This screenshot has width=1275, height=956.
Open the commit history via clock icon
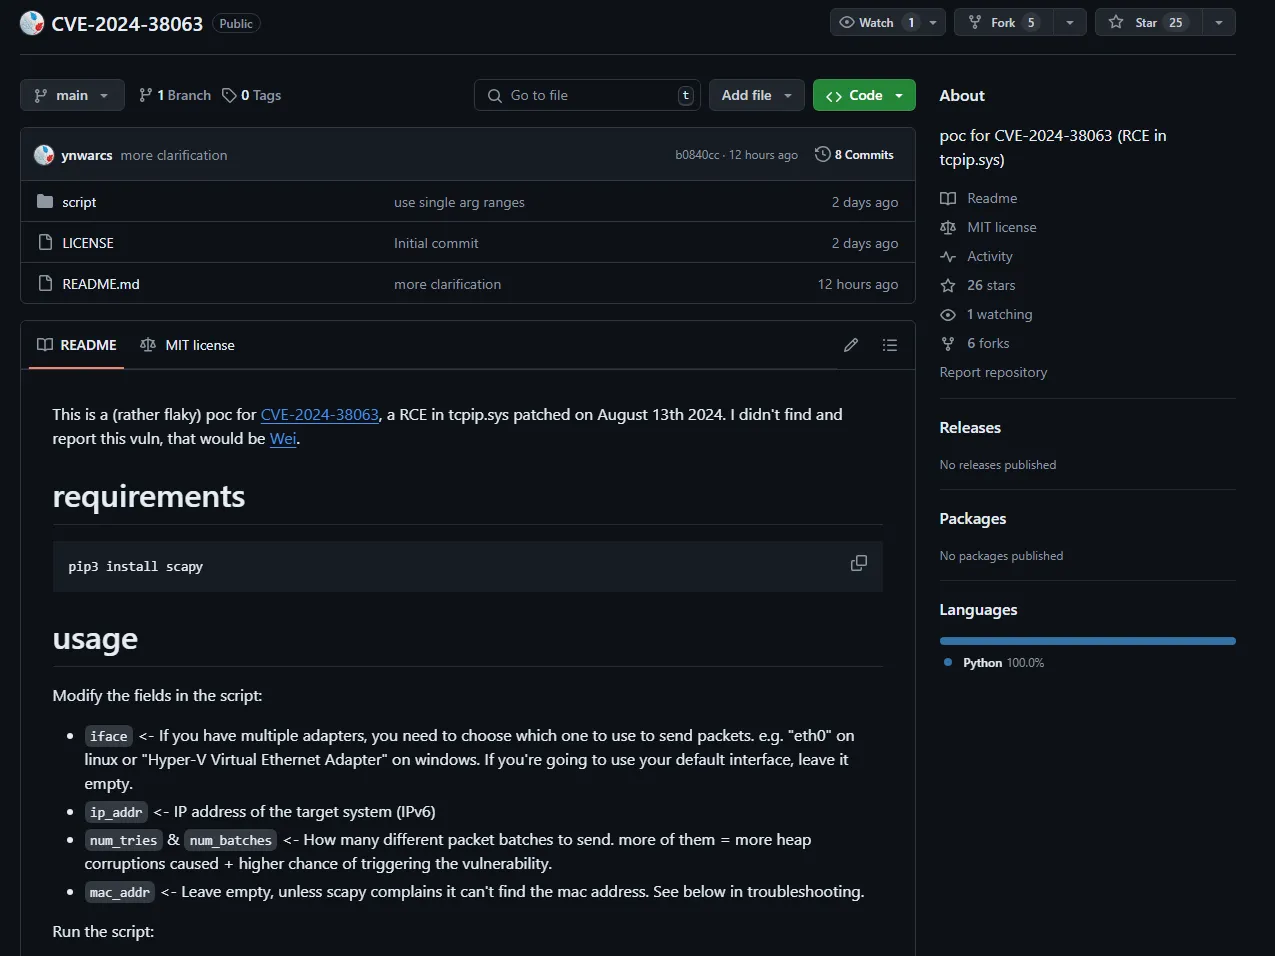(824, 154)
